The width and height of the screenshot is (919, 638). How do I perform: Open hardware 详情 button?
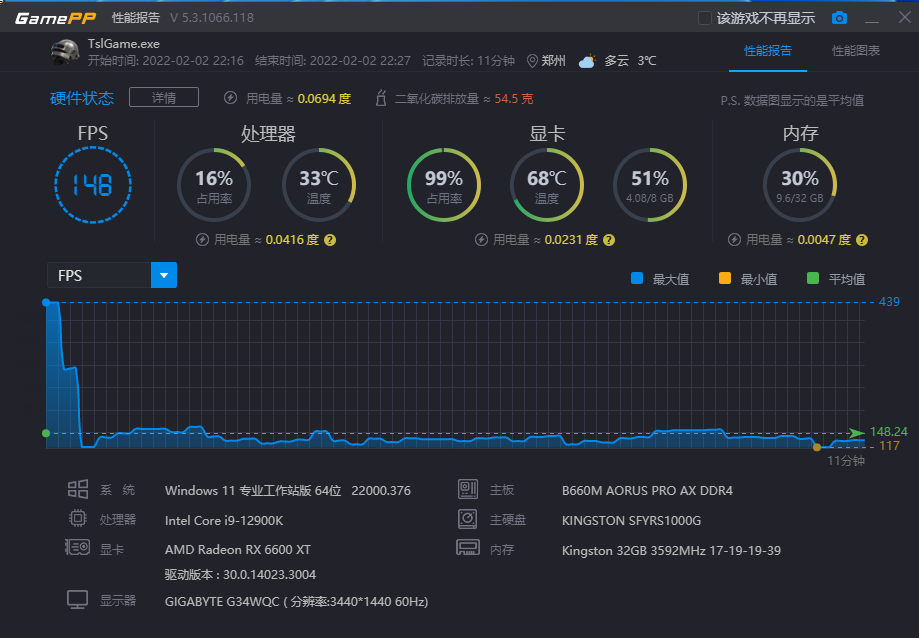click(x=164, y=97)
